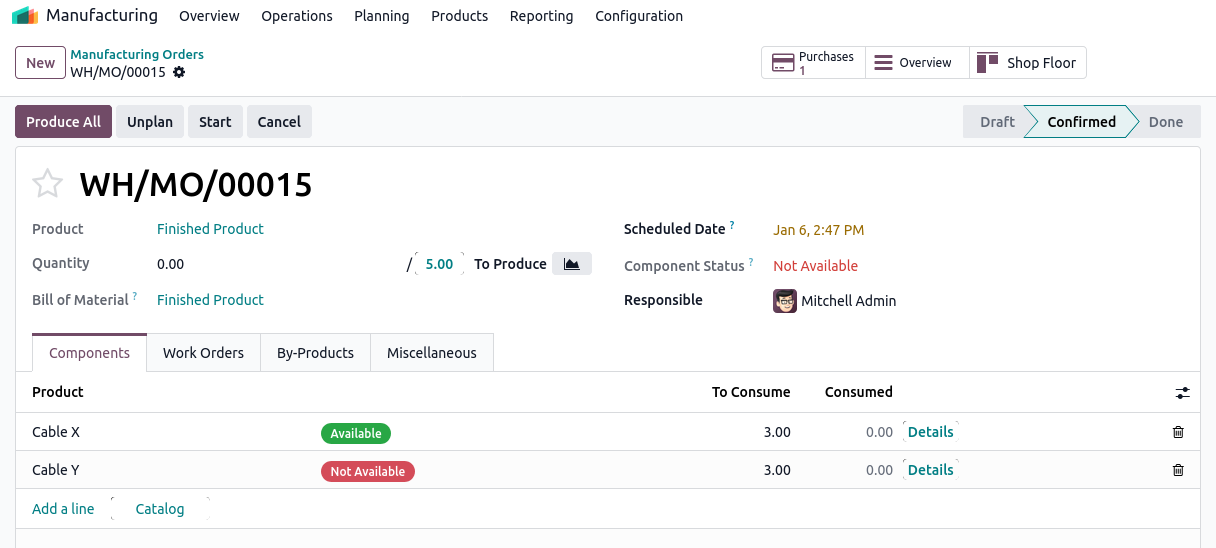Mark order as favorite with star icon
Screen dimensions: 1216x548
[x=47, y=184]
